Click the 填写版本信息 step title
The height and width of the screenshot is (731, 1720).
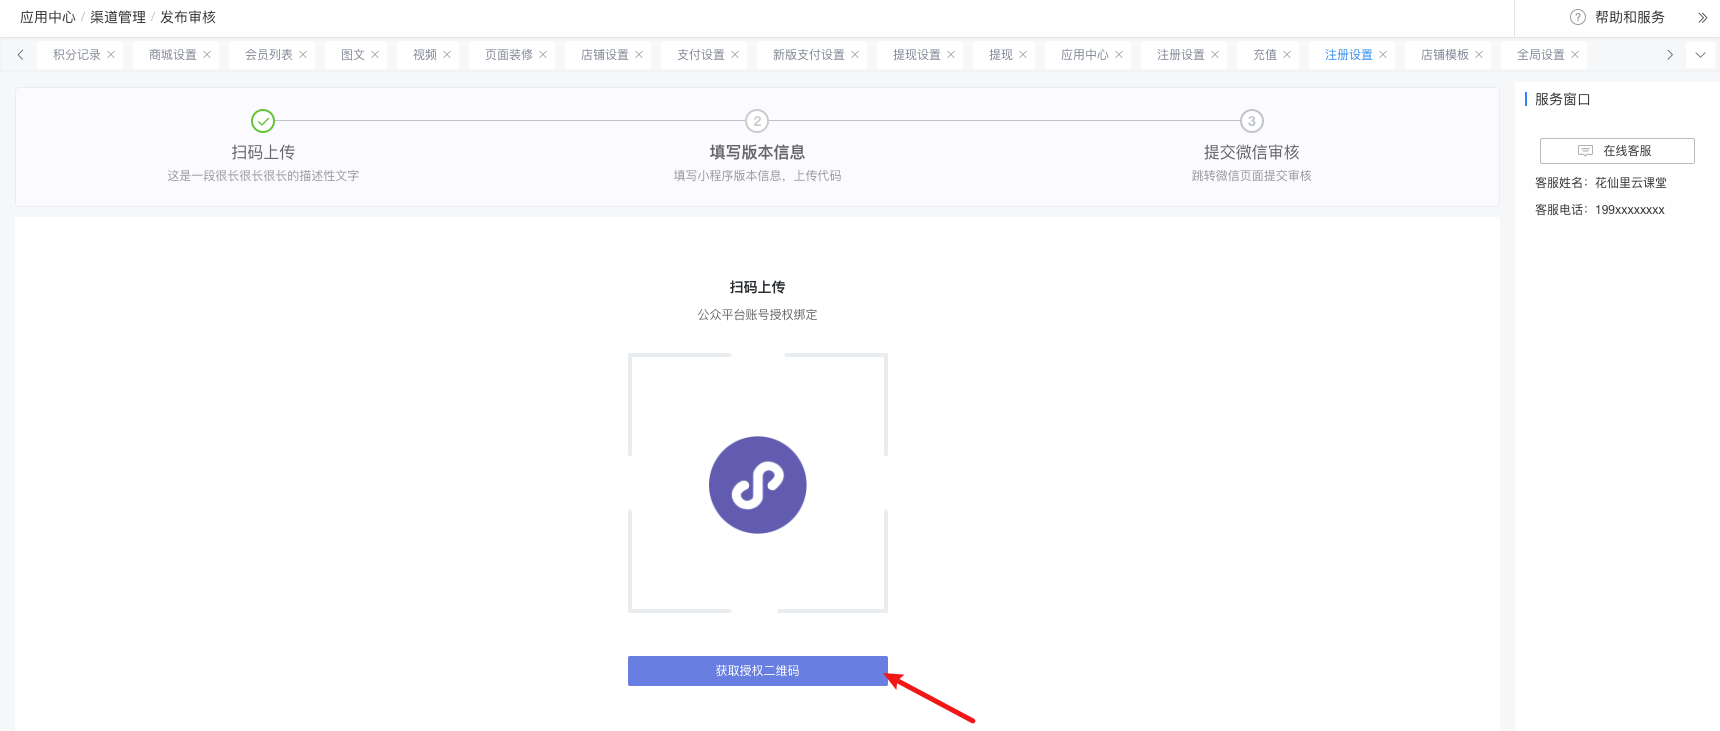757,152
